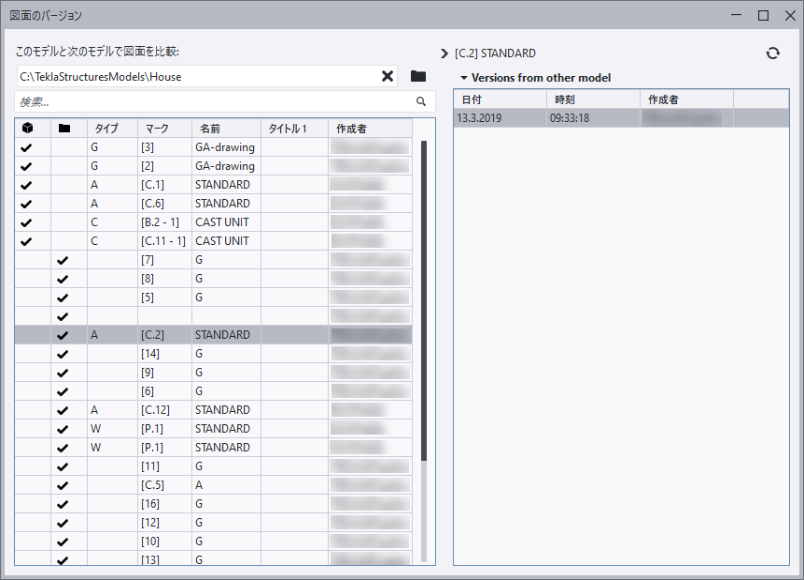The image size is (804, 580).
Task: Click into the 検索 search field
Action: pyautogui.click(x=210, y=102)
